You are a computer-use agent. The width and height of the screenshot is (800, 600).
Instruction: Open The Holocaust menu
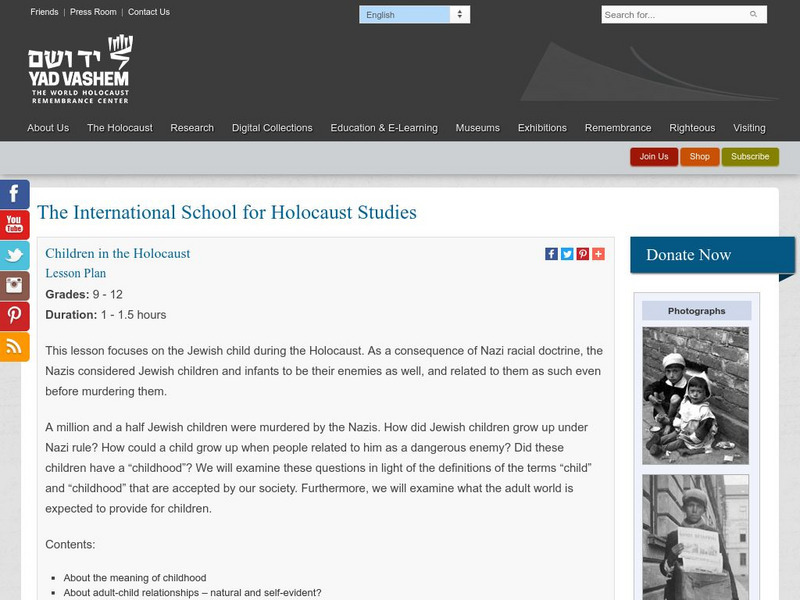(120, 128)
